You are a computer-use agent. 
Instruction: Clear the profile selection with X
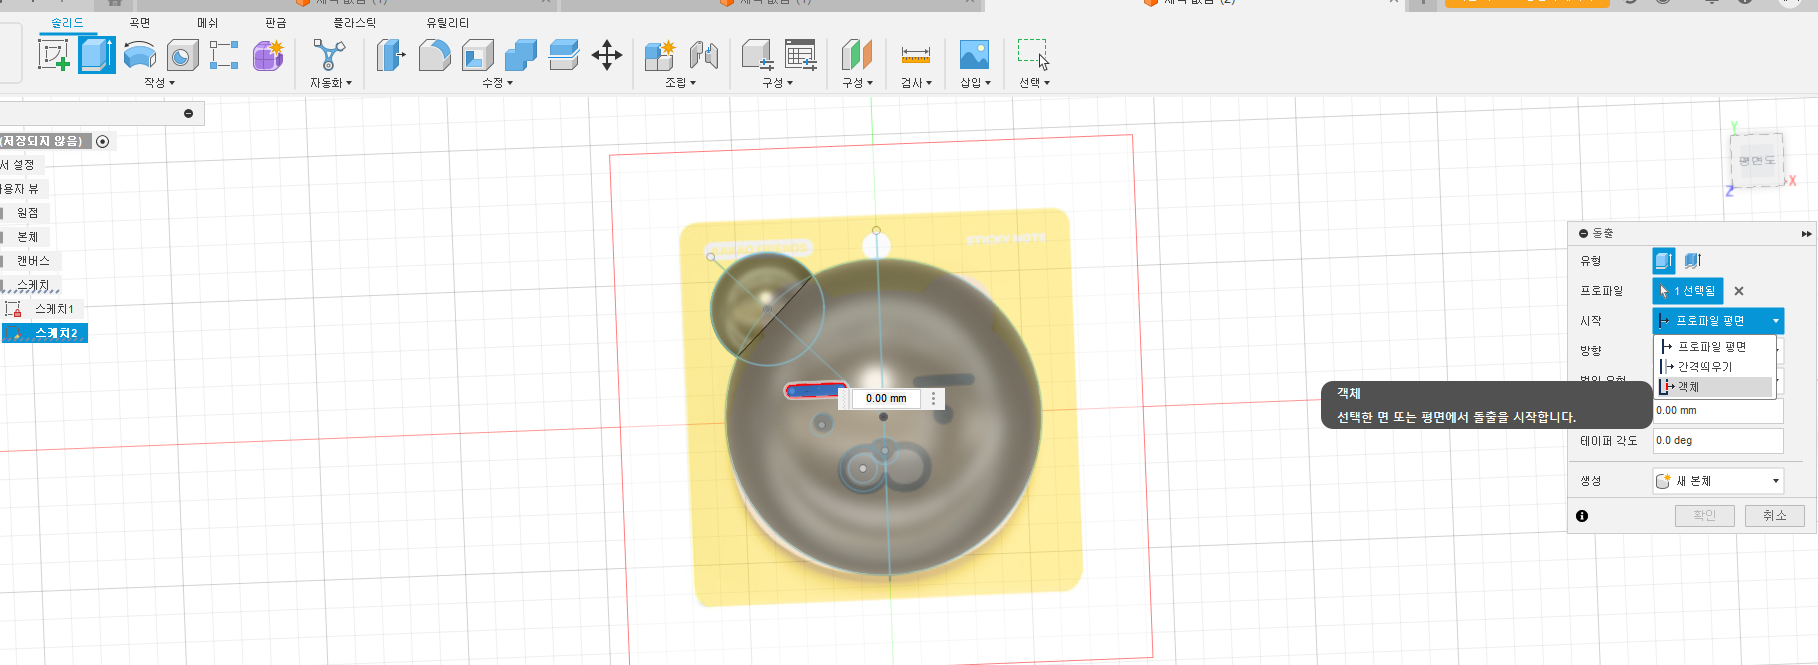click(1739, 291)
